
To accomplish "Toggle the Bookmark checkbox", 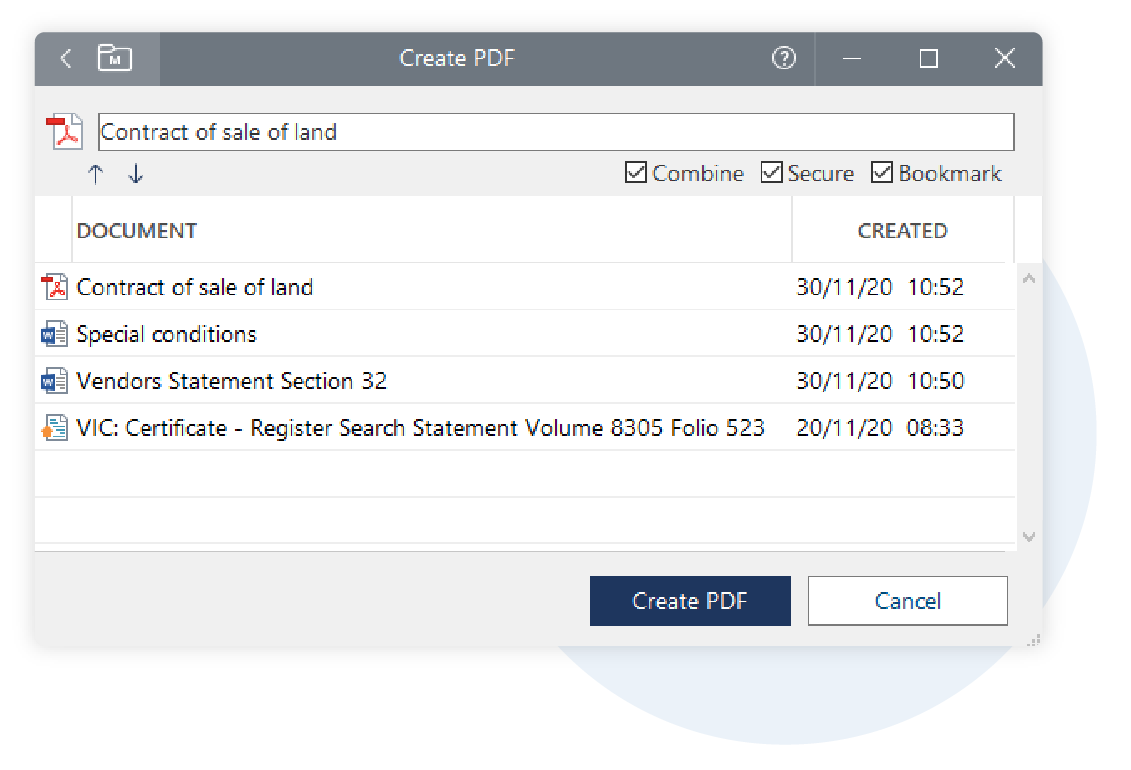I will click(881, 173).
